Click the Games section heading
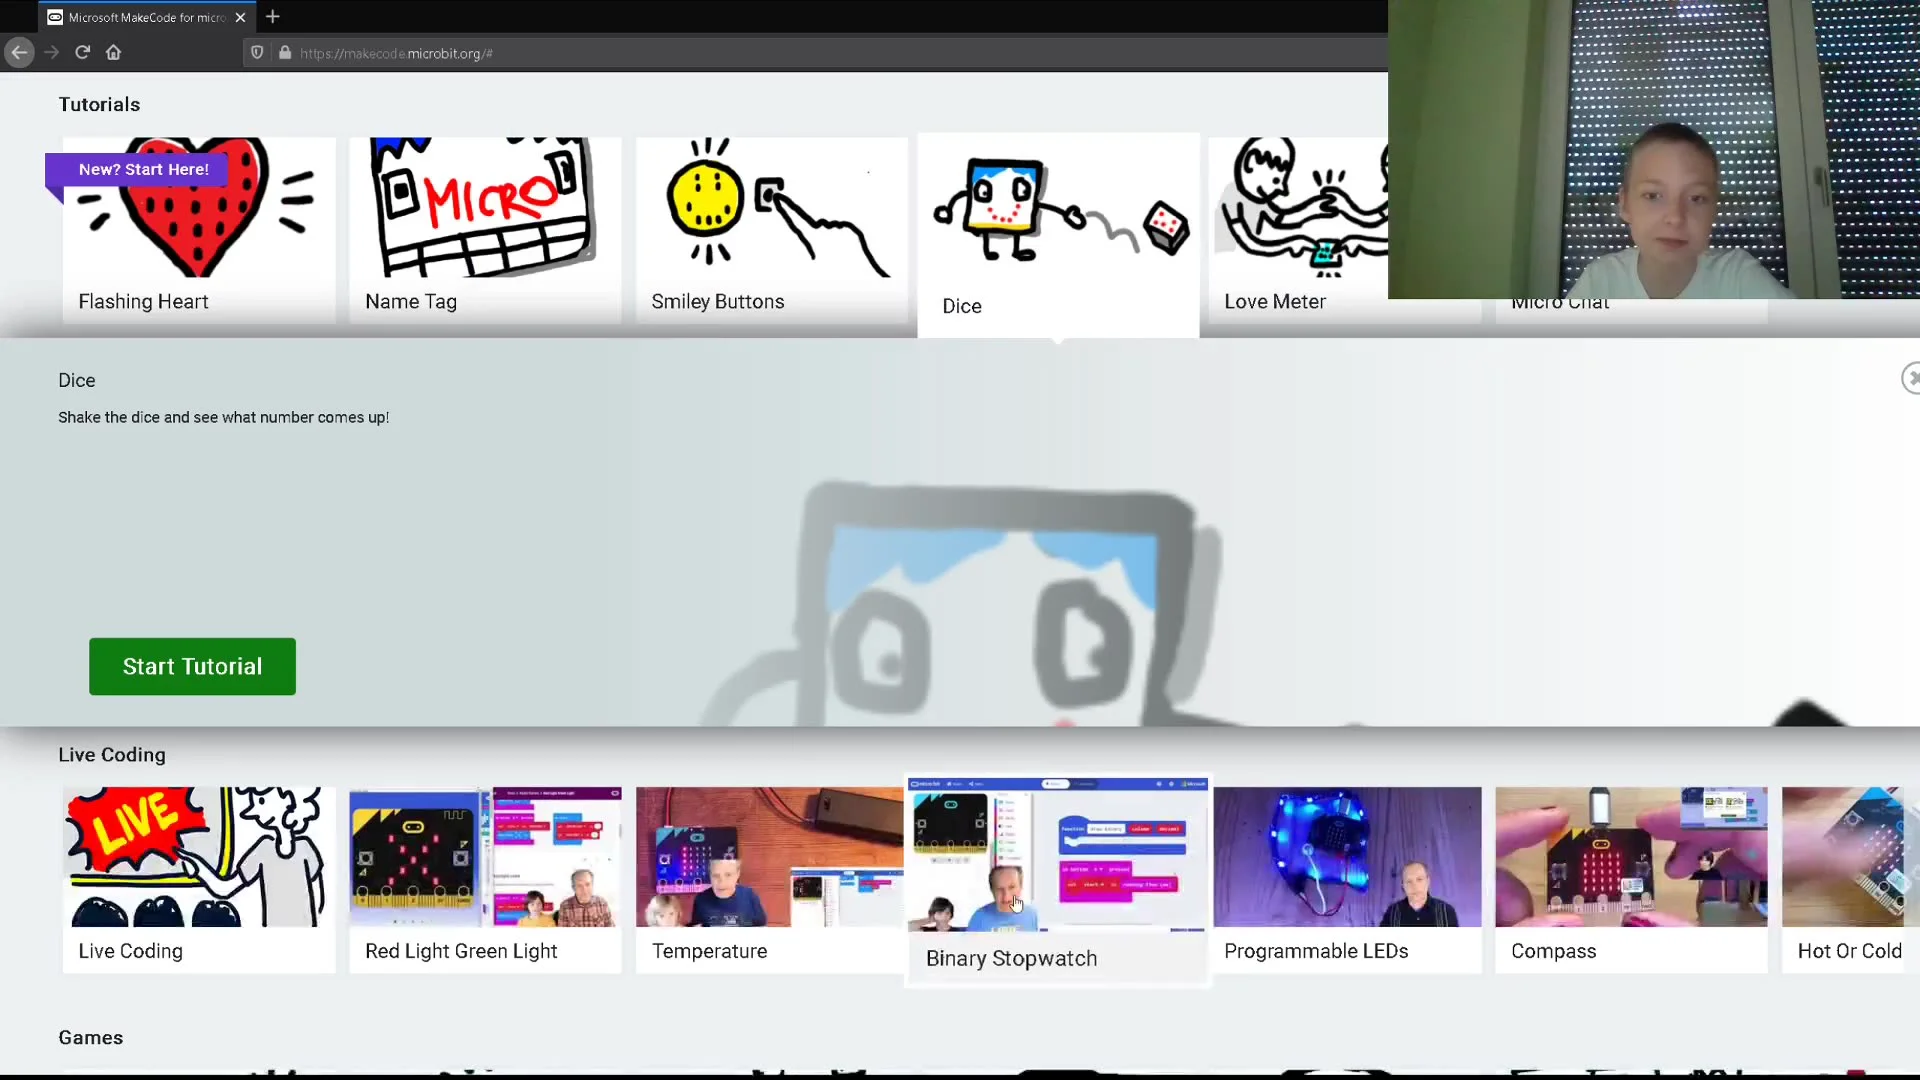1920x1080 pixels. tap(91, 1038)
